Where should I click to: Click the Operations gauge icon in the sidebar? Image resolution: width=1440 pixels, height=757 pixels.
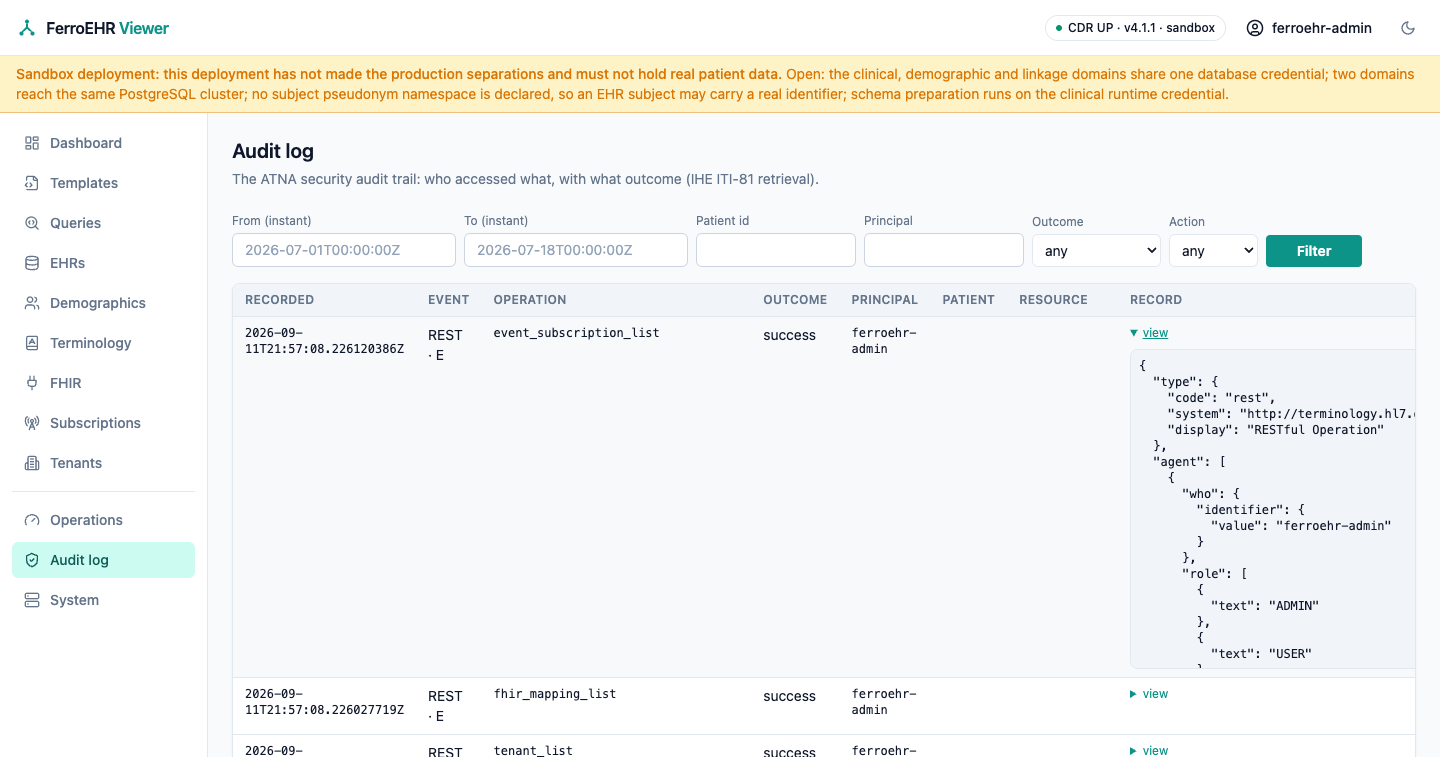pos(32,520)
